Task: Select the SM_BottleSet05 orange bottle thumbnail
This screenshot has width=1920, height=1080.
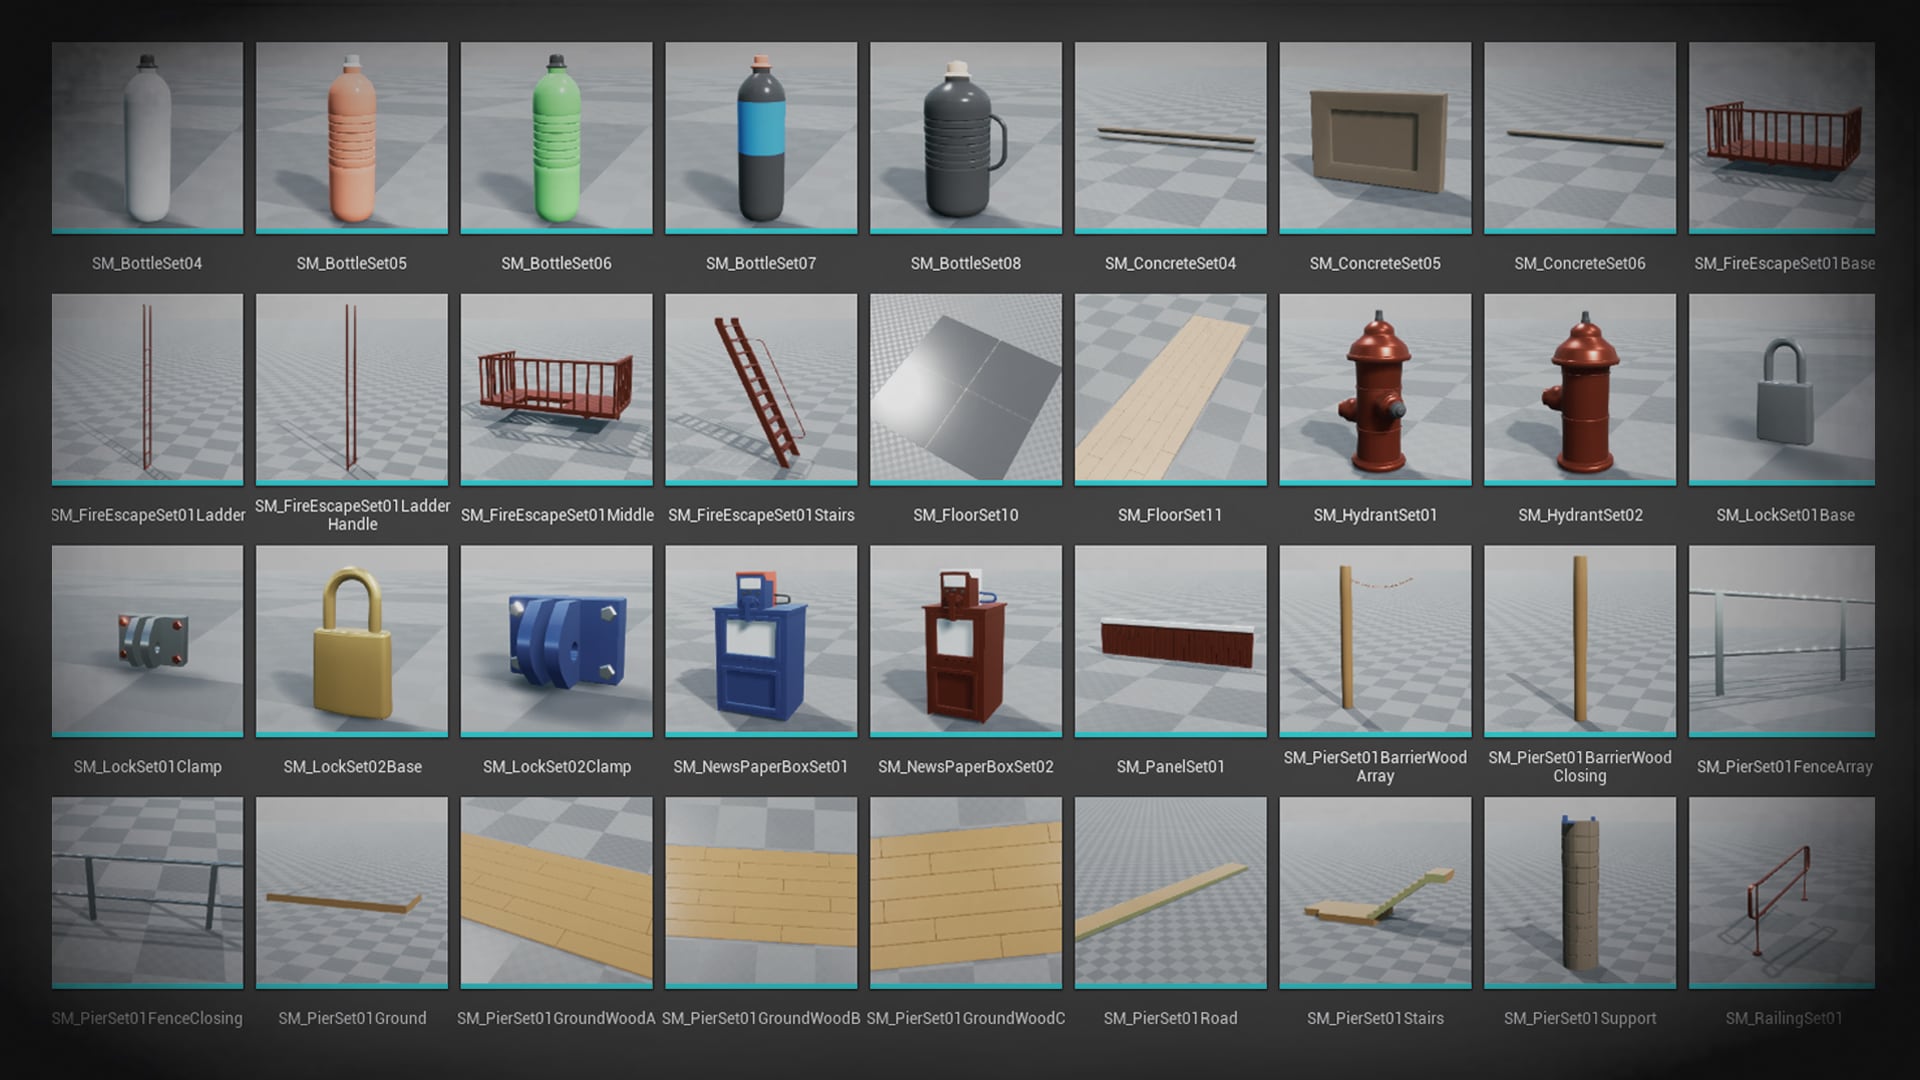Action: [x=352, y=138]
